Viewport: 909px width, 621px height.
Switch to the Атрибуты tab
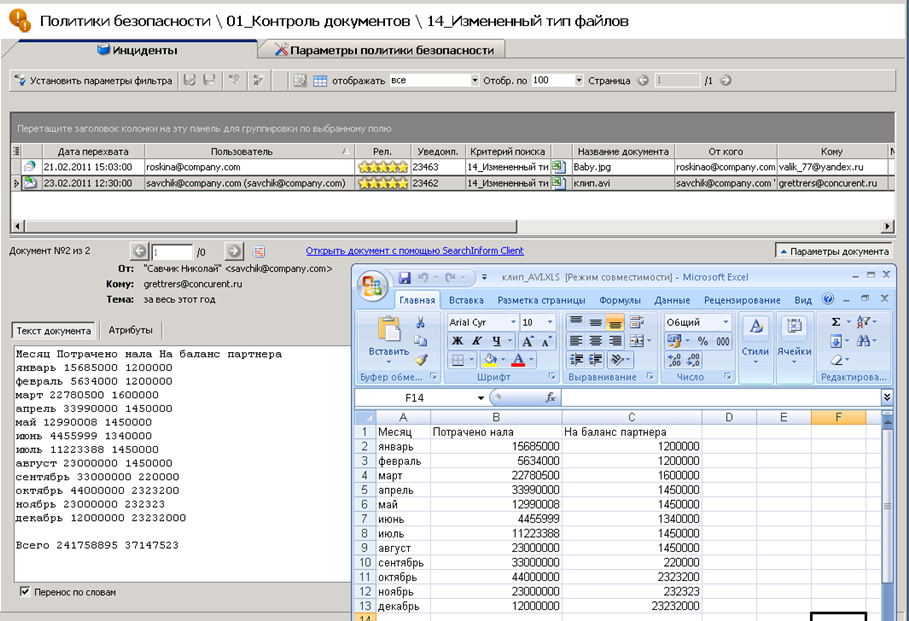pos(130,330)
